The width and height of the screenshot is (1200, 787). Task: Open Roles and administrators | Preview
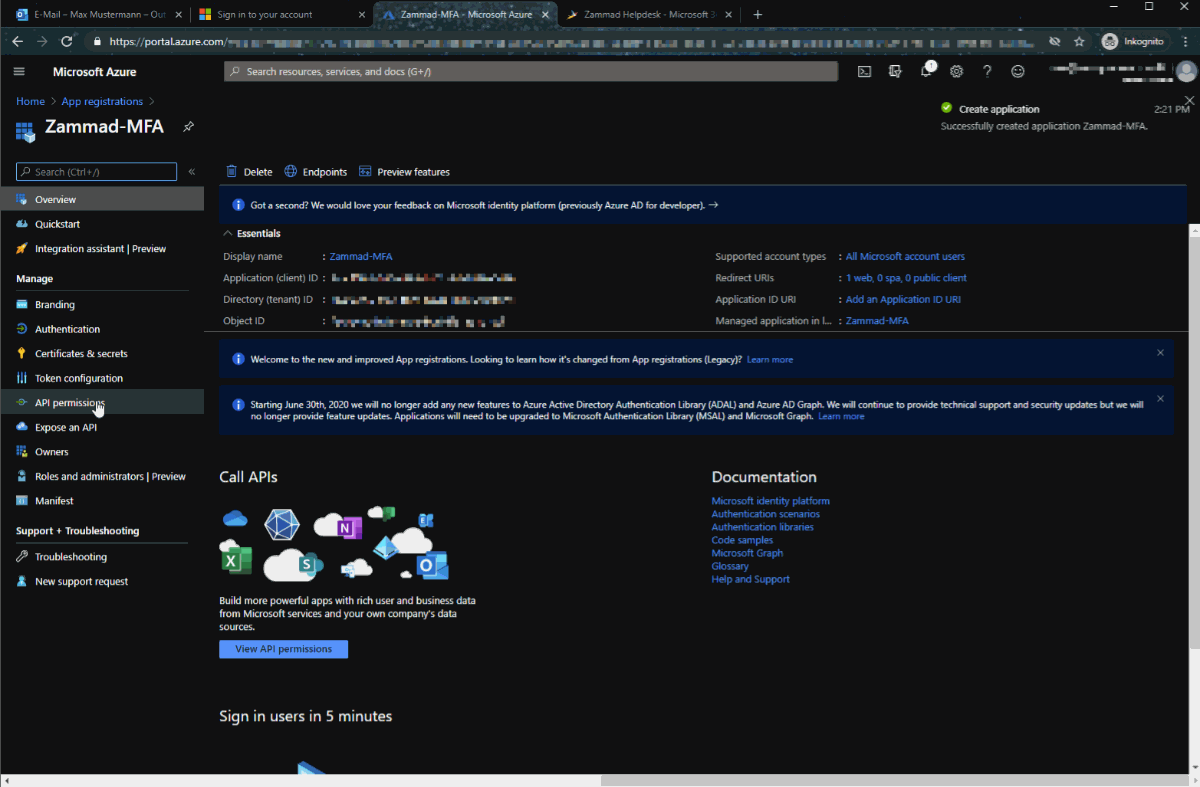coord(101,477)
